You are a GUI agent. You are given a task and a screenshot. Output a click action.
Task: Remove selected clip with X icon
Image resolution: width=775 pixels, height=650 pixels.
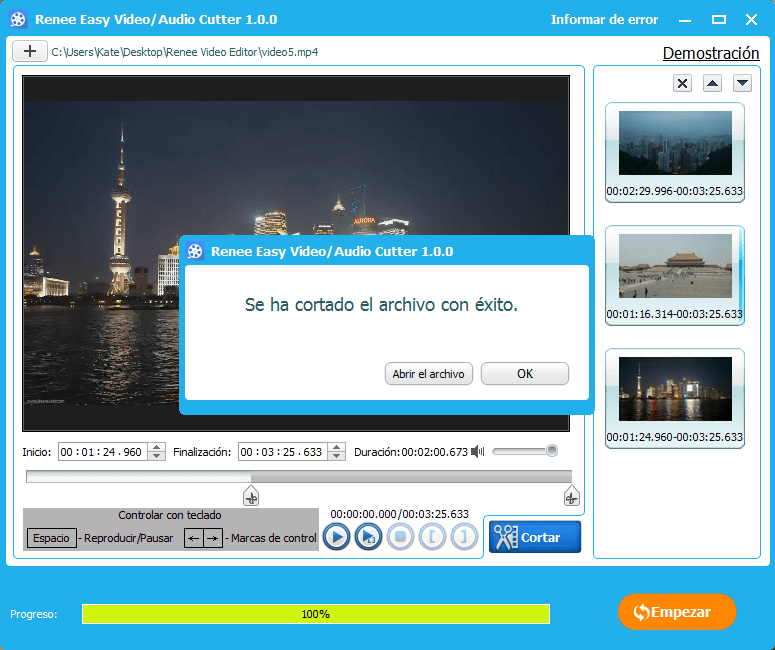682,83
